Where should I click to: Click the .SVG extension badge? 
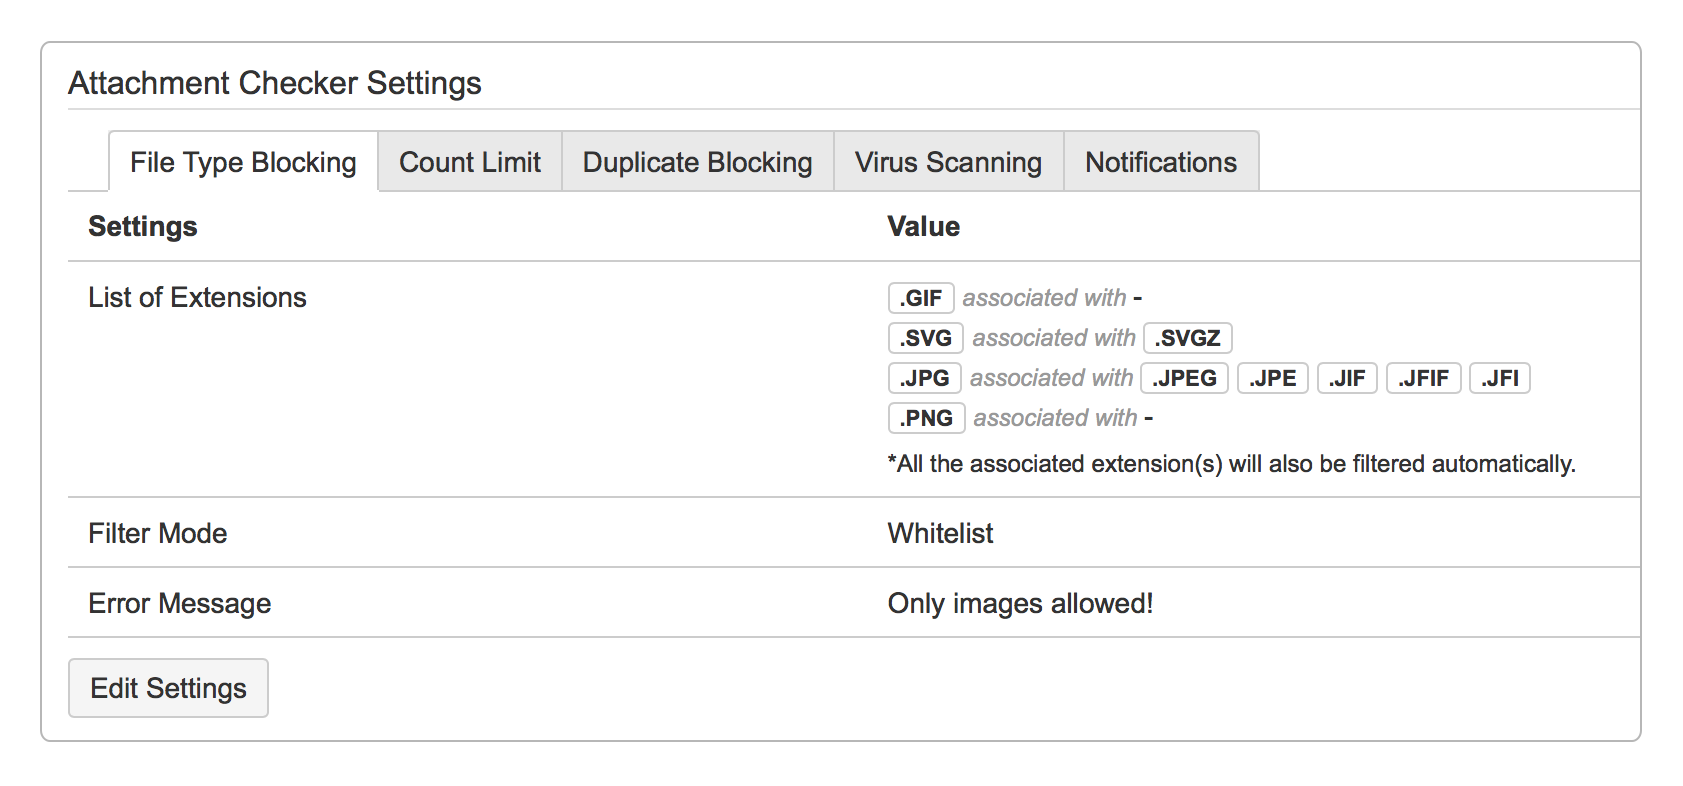(x=924, y=337)
